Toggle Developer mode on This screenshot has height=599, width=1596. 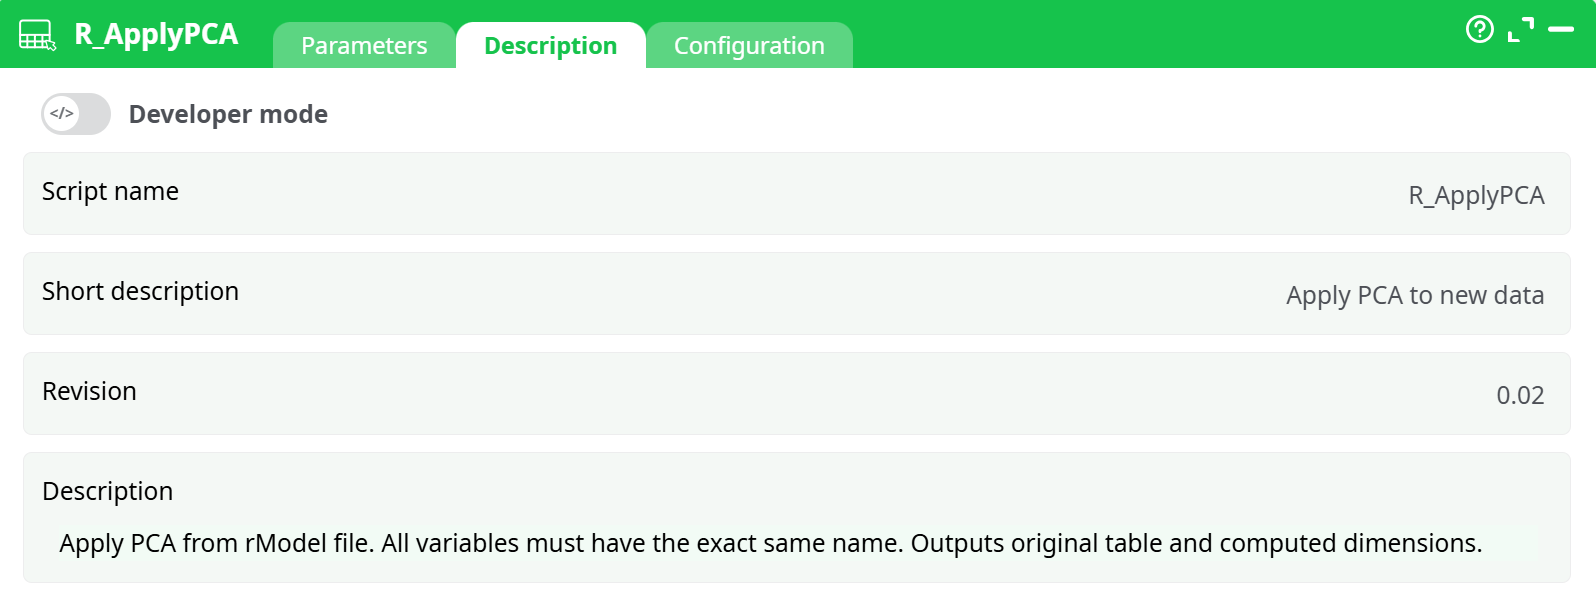tap(76, 114)
